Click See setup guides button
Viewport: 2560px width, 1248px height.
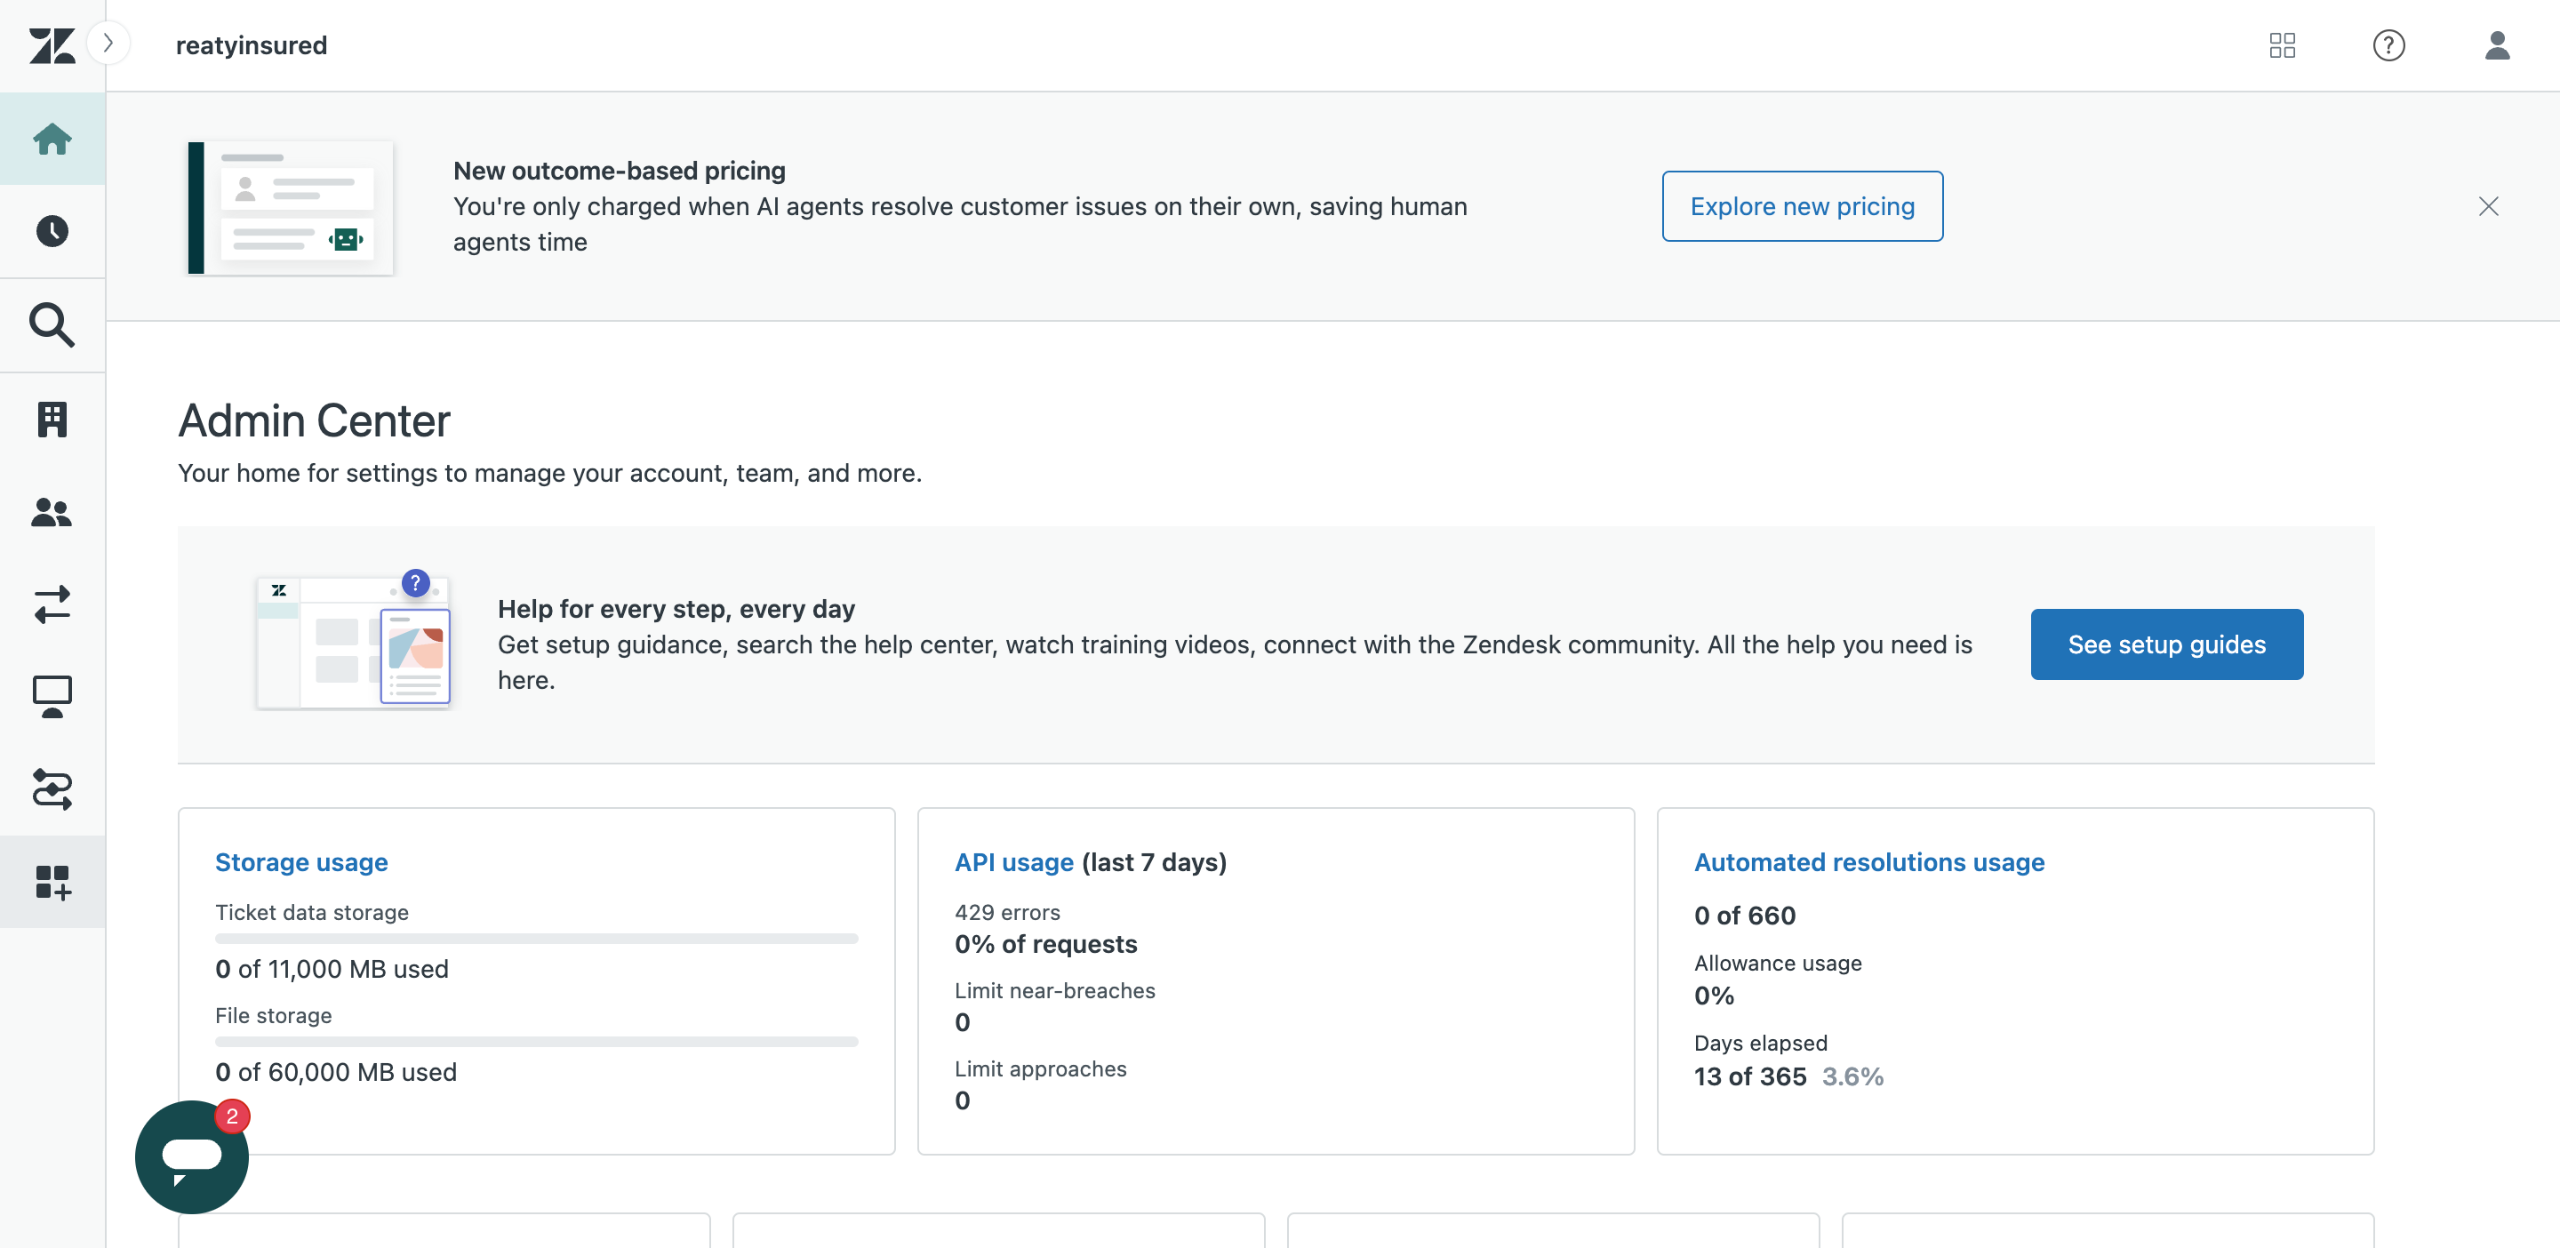[x=2166, y=645]
